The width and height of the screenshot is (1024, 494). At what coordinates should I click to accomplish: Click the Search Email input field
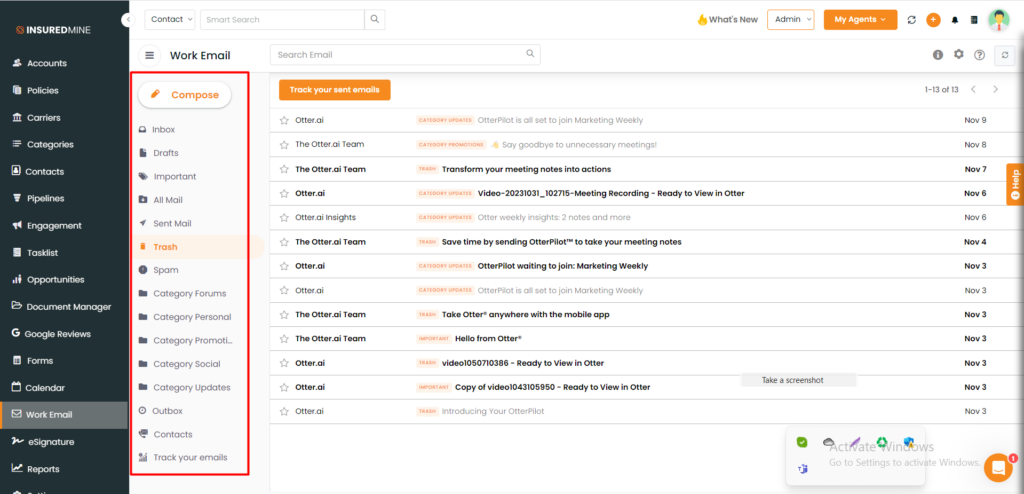pos(405,55)
